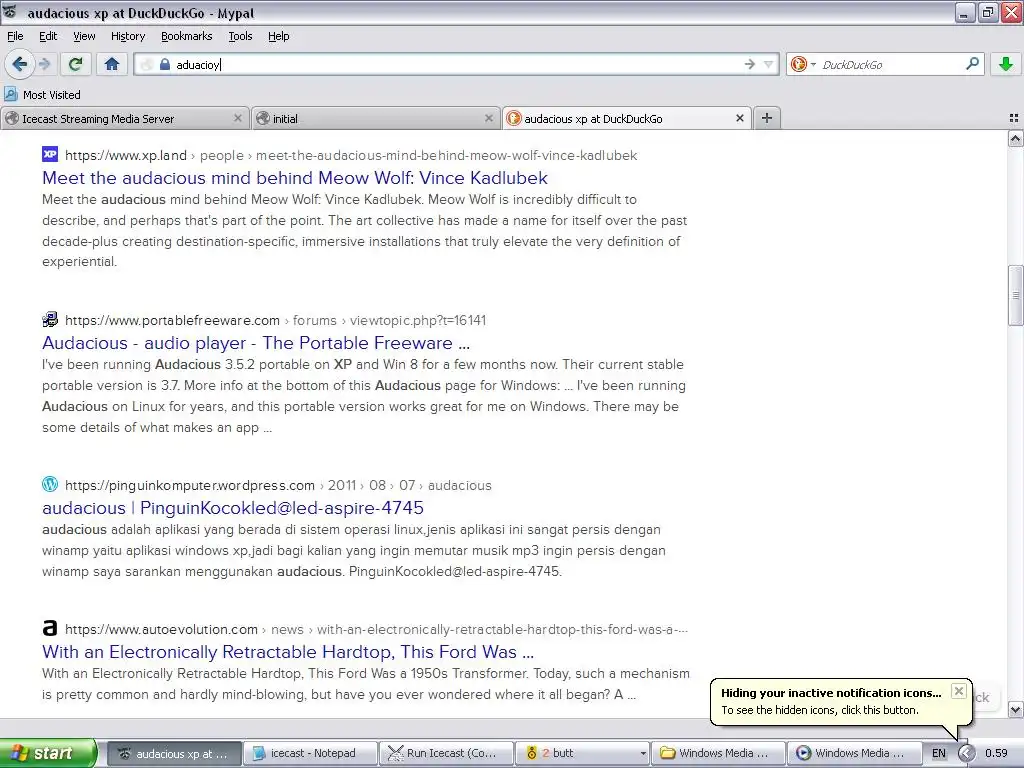The height and width of the screenshot is (768, 1024).
Task: Open Audacious audio player Portable Freeware link
Action: click(256, 343)
